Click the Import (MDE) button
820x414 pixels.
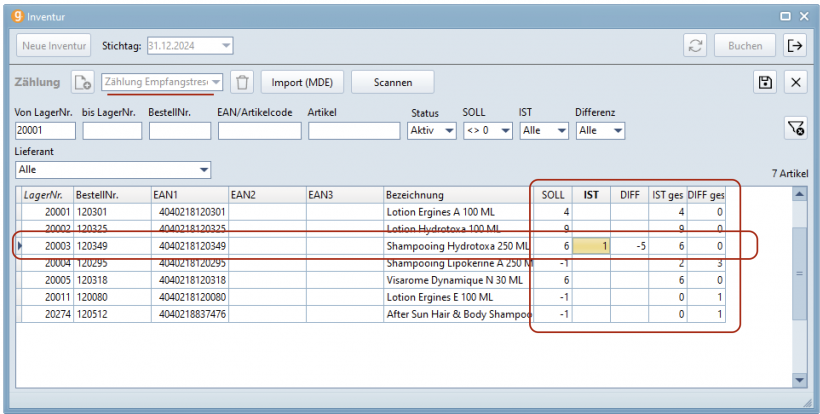click(303, 82)
